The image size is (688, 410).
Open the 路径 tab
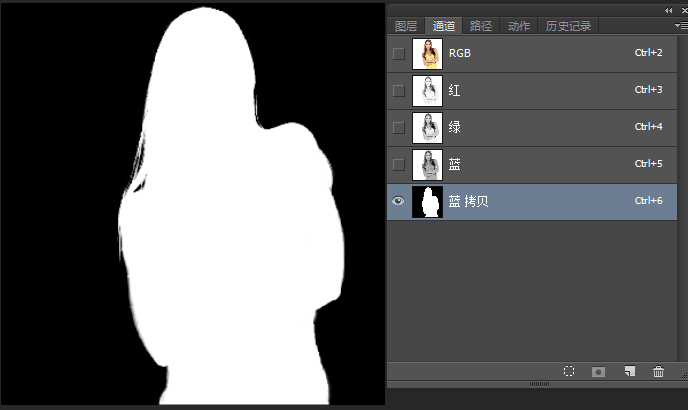481,26
